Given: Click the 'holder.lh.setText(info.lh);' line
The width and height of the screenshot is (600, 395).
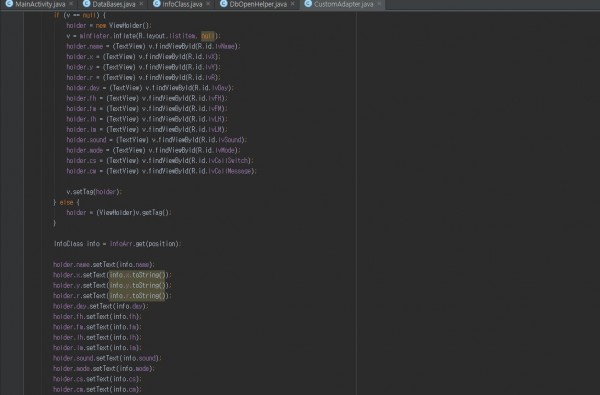Looking at the screenshot, I should (98, 337).
